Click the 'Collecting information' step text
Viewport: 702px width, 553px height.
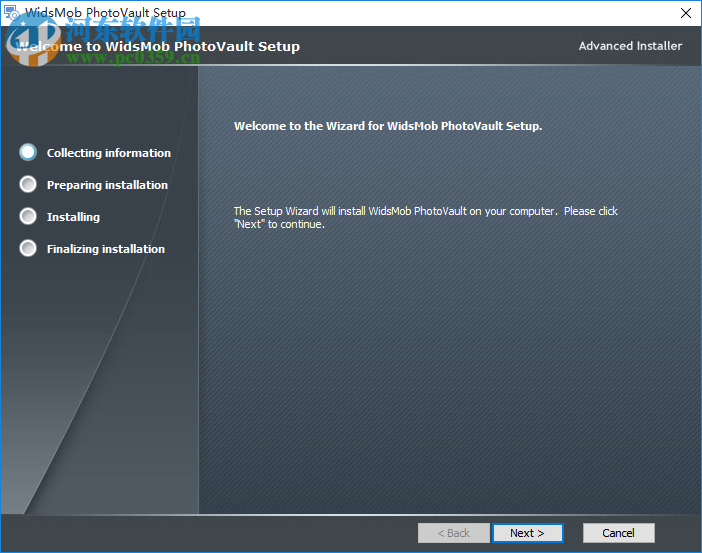(x=109, y=153)
